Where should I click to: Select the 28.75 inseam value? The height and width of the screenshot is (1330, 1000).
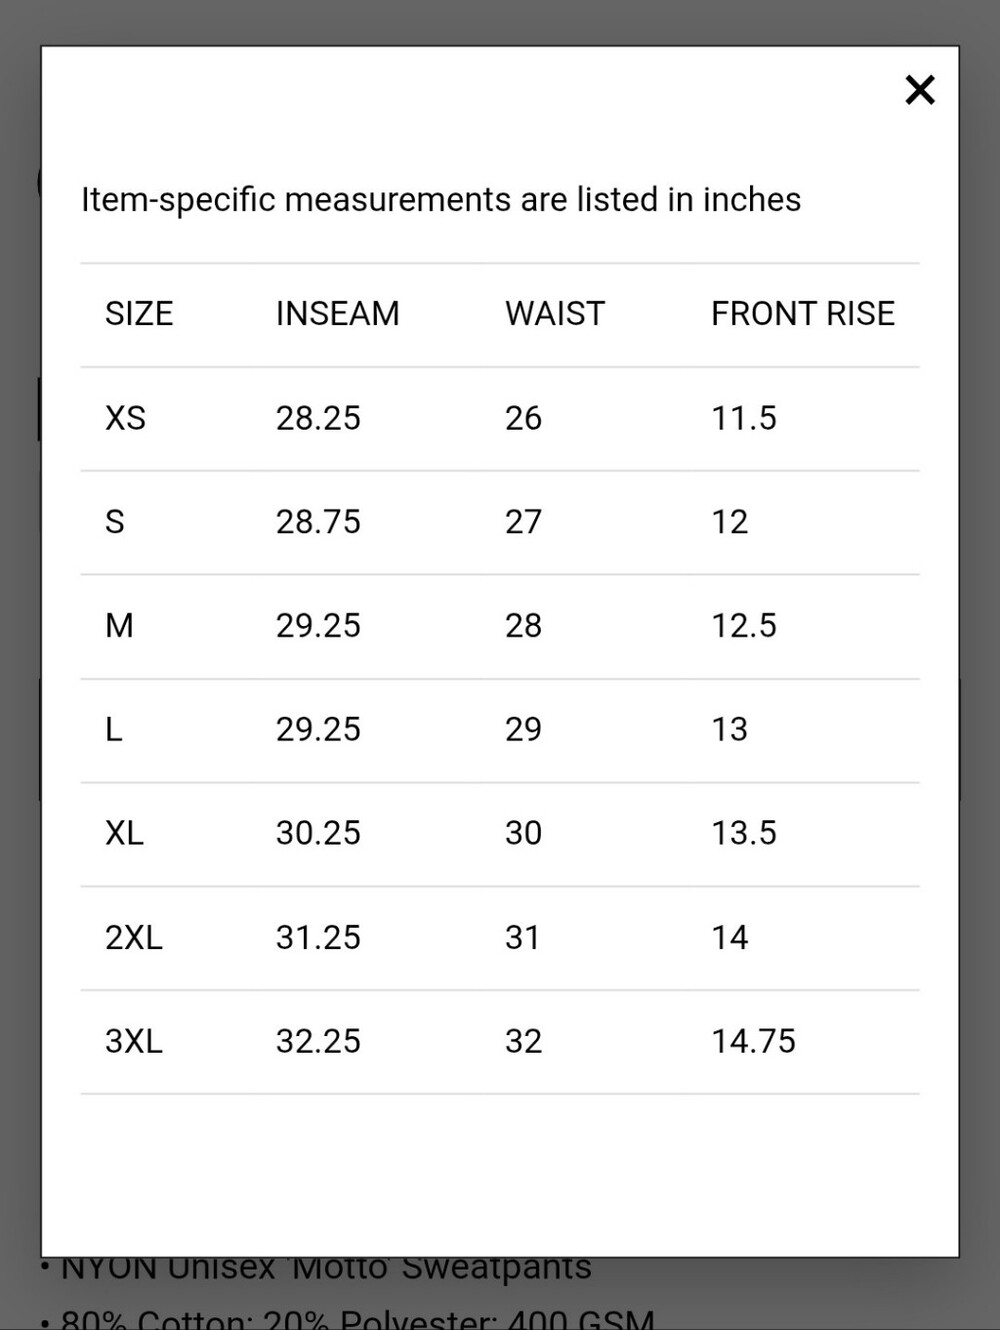click(x=318, y=522)
